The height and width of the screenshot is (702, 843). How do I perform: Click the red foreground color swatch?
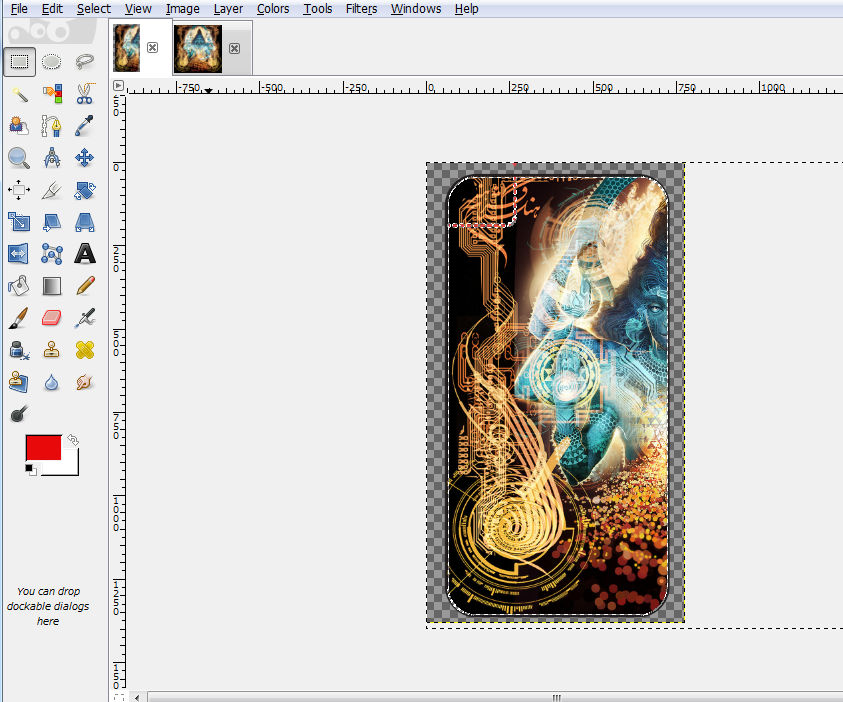[x=42, y=446]
